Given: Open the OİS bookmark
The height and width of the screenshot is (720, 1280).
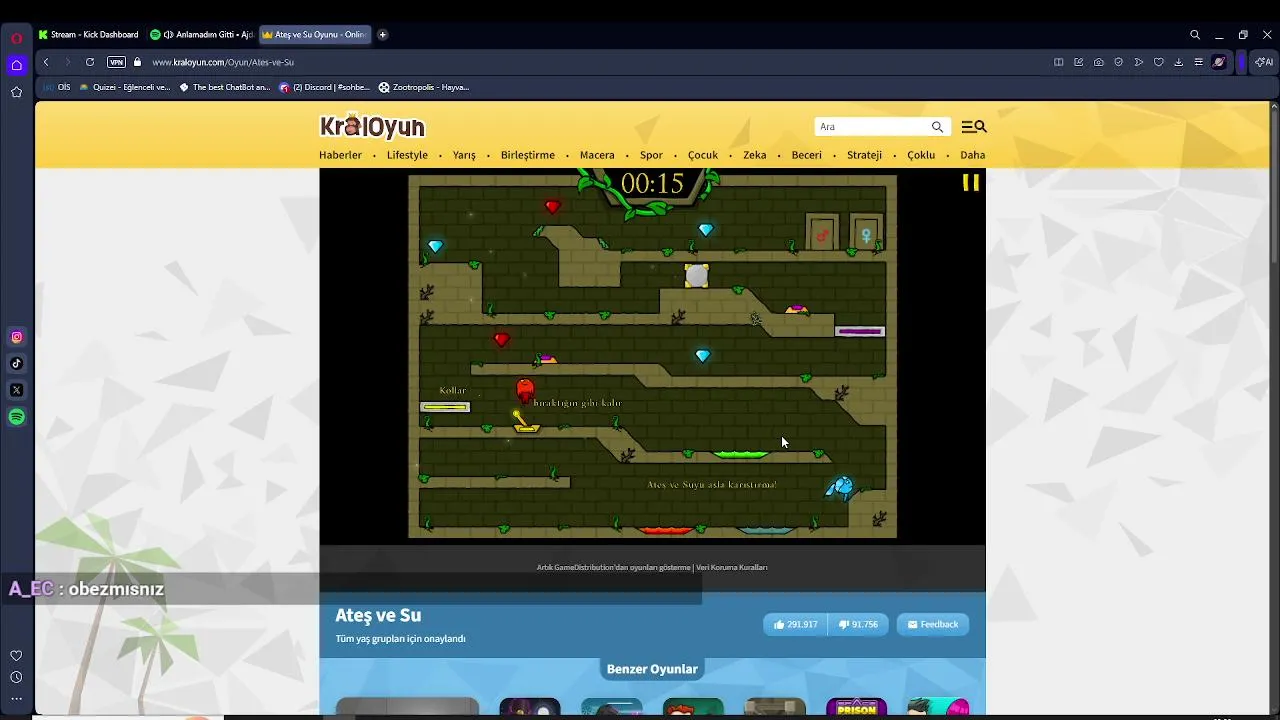Looking at the screenshot, I should [x=57, y=87].
